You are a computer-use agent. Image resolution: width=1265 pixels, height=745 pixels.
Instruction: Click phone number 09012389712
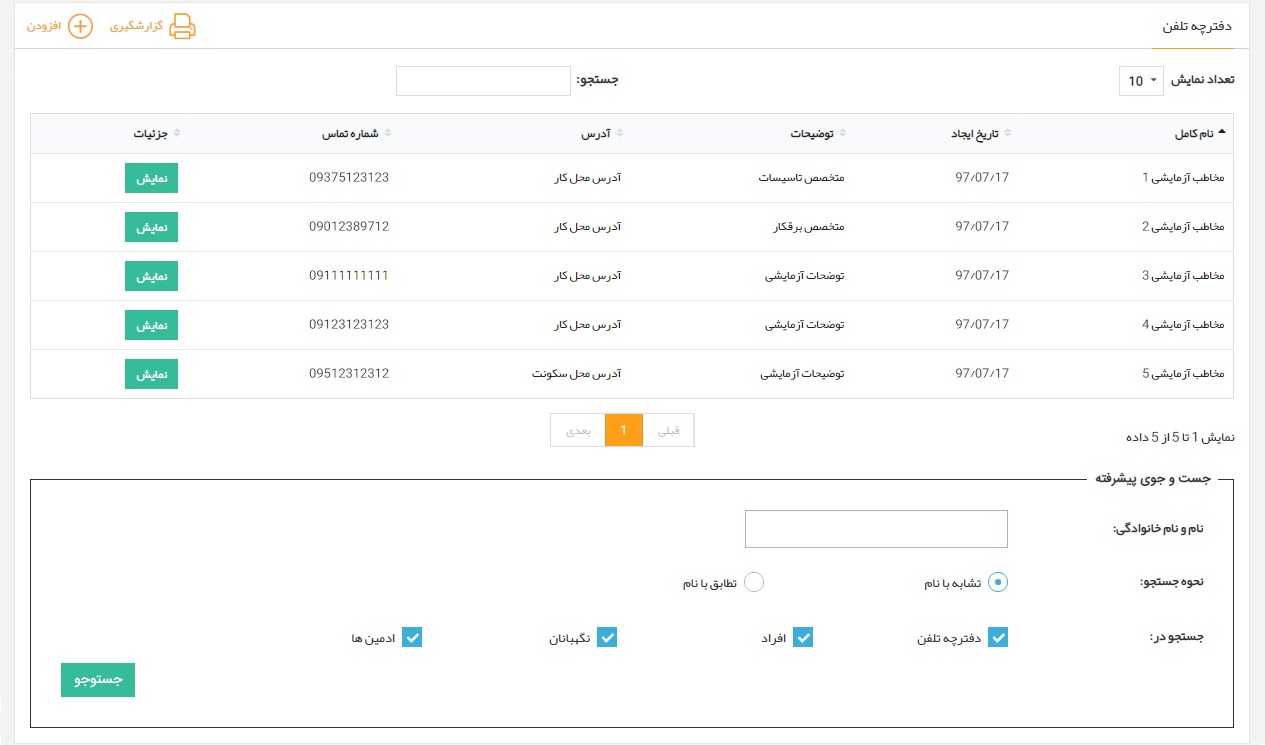[349, 227]
